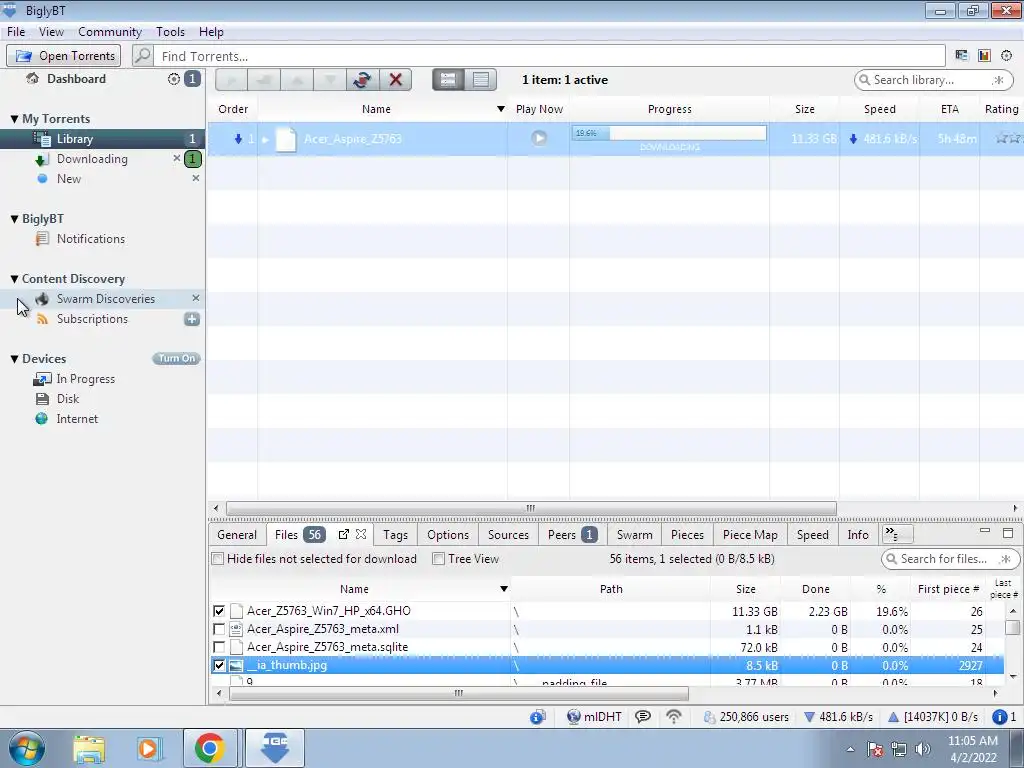The width and height of the screenshot is (1024, 768).
Task: Switch to the detailed row view icon
Action: click(448, 80)
